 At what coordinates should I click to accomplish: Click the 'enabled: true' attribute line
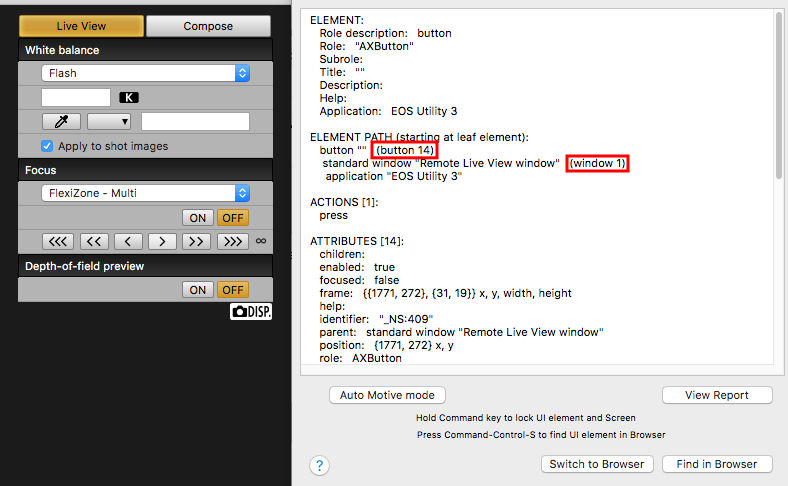pyautogui.click(x=357, y=267)
